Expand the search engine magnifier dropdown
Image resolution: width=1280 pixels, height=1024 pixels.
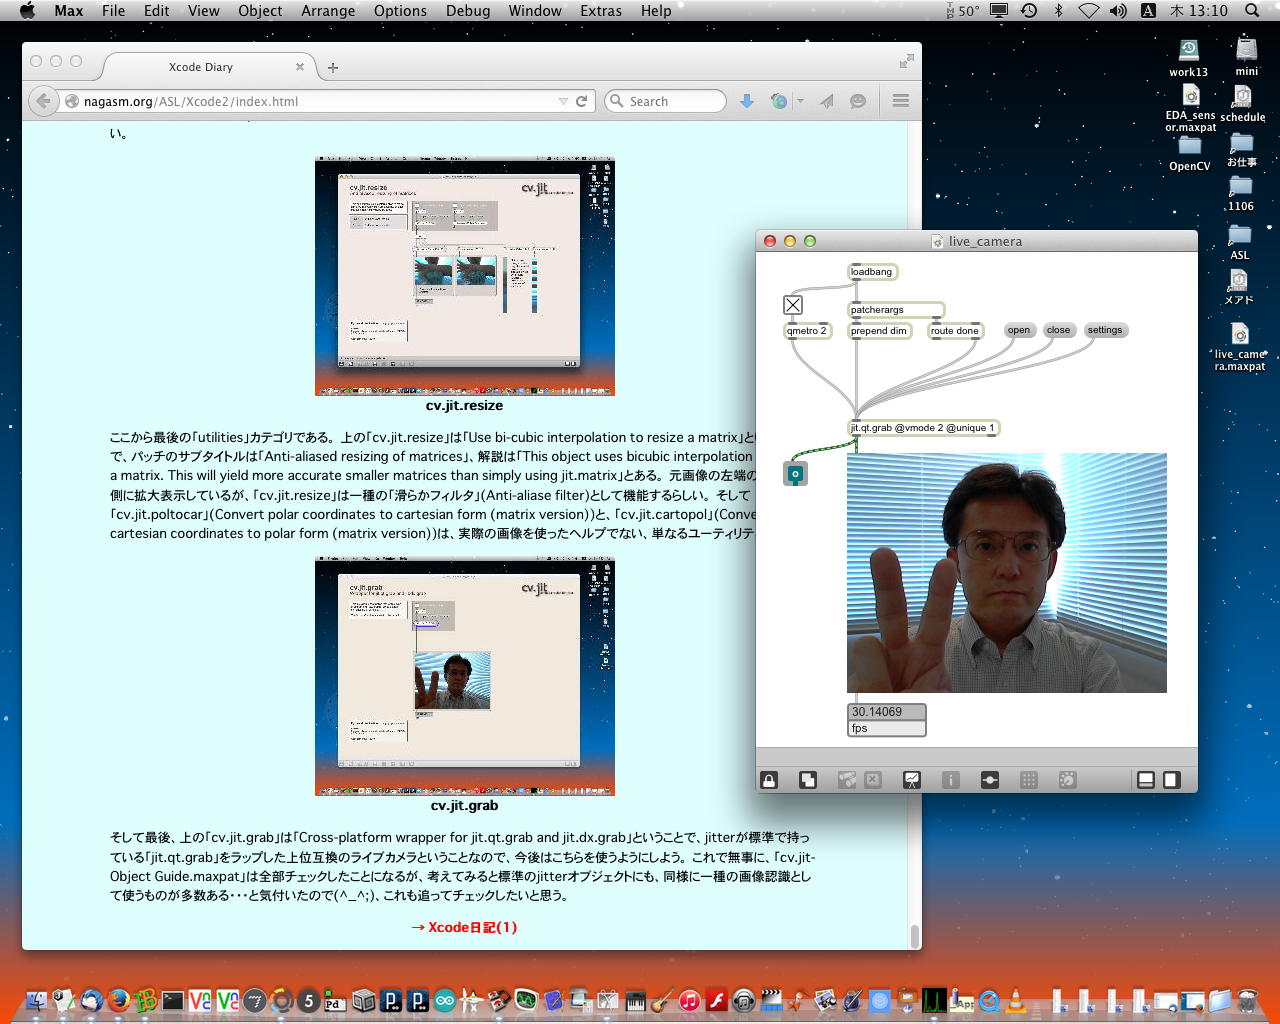pyautogui.click(x=617, y=101)
